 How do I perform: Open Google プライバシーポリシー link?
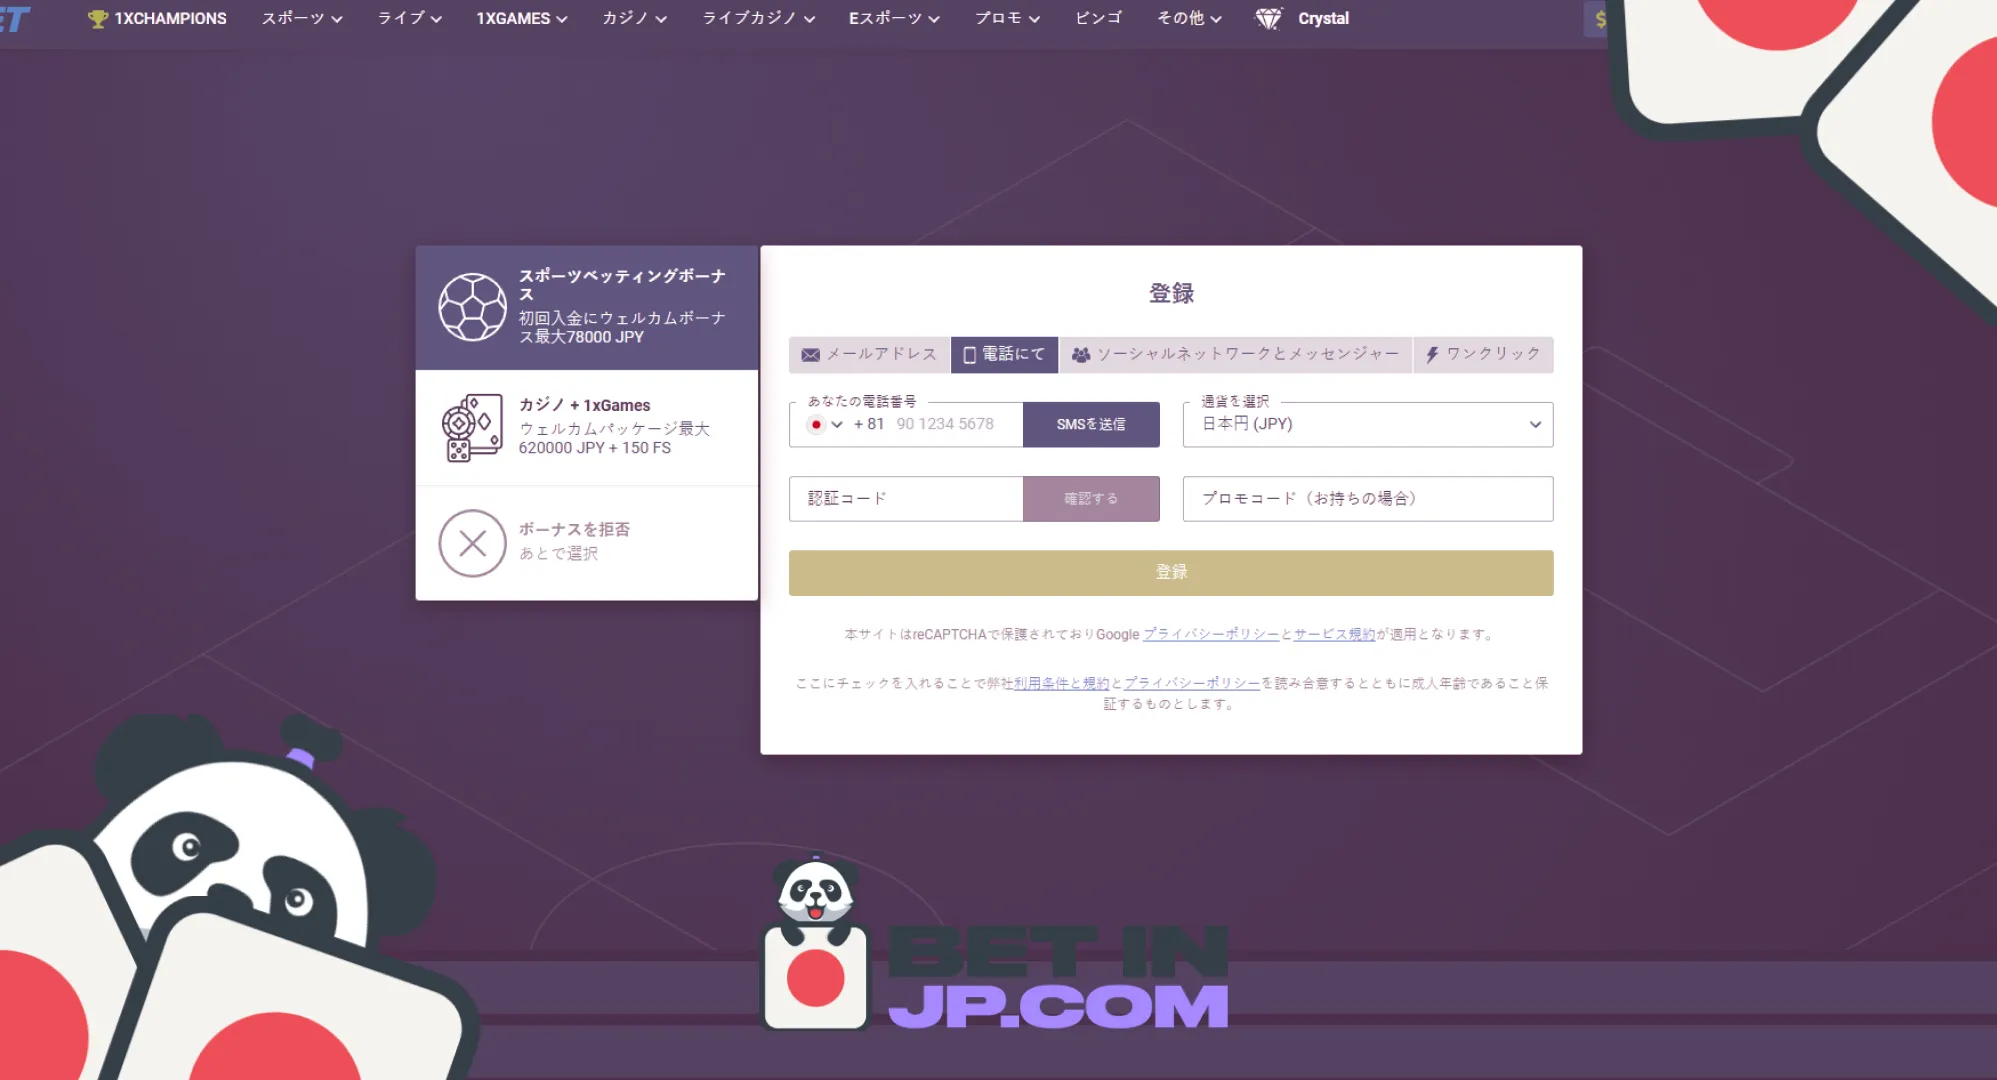point(1211,635)
